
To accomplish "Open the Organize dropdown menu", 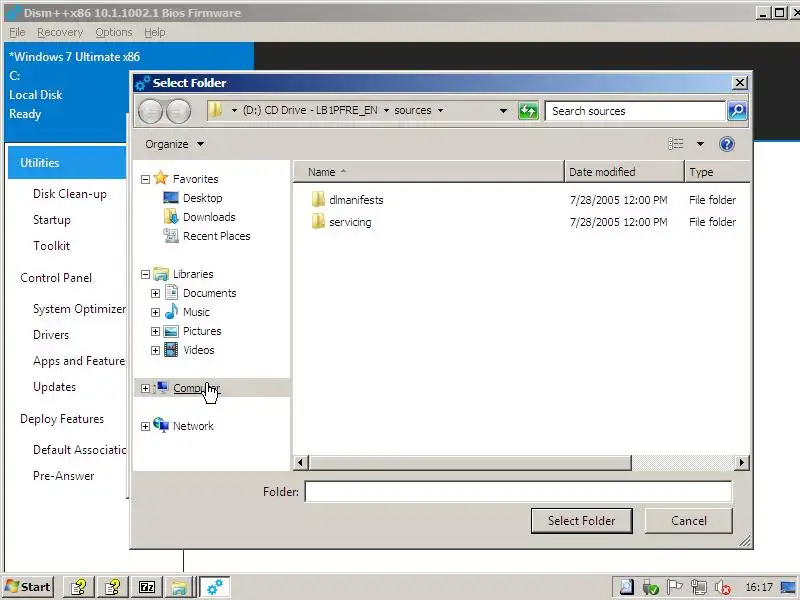I will (x=174, y=144).
